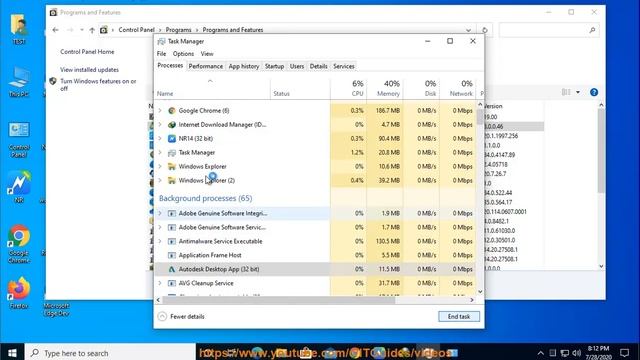Expand the Windows Explorer (2) process group
The image size is (640, 360).
click(x=160, y=180)
